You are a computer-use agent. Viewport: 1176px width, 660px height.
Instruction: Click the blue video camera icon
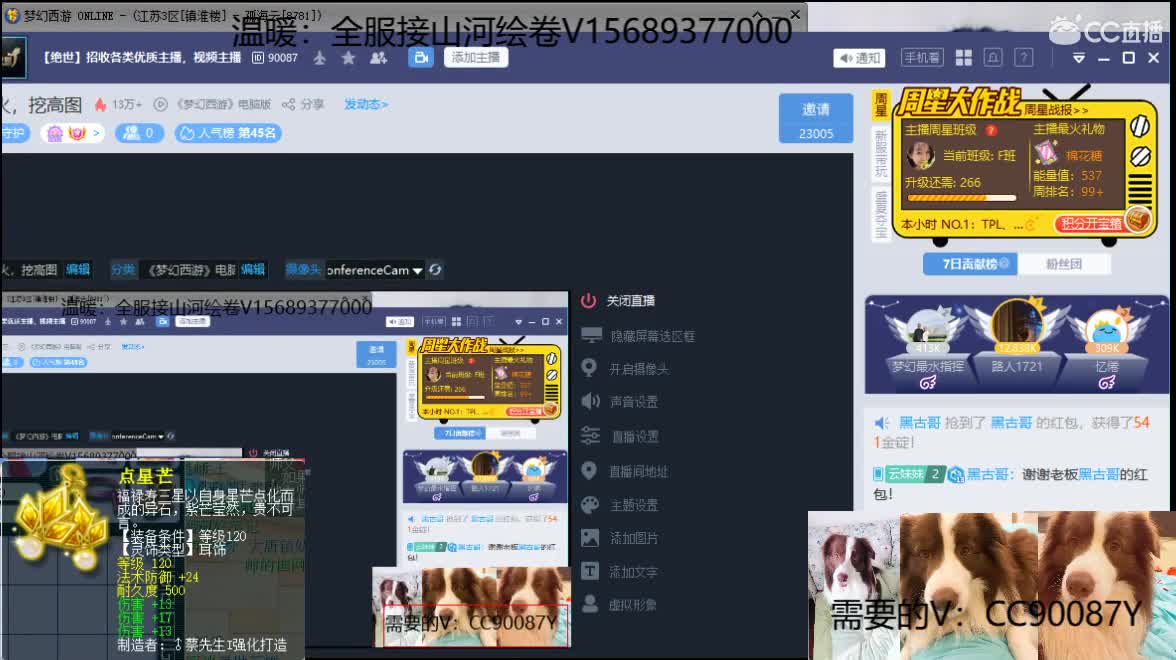(x=421, y=58)
